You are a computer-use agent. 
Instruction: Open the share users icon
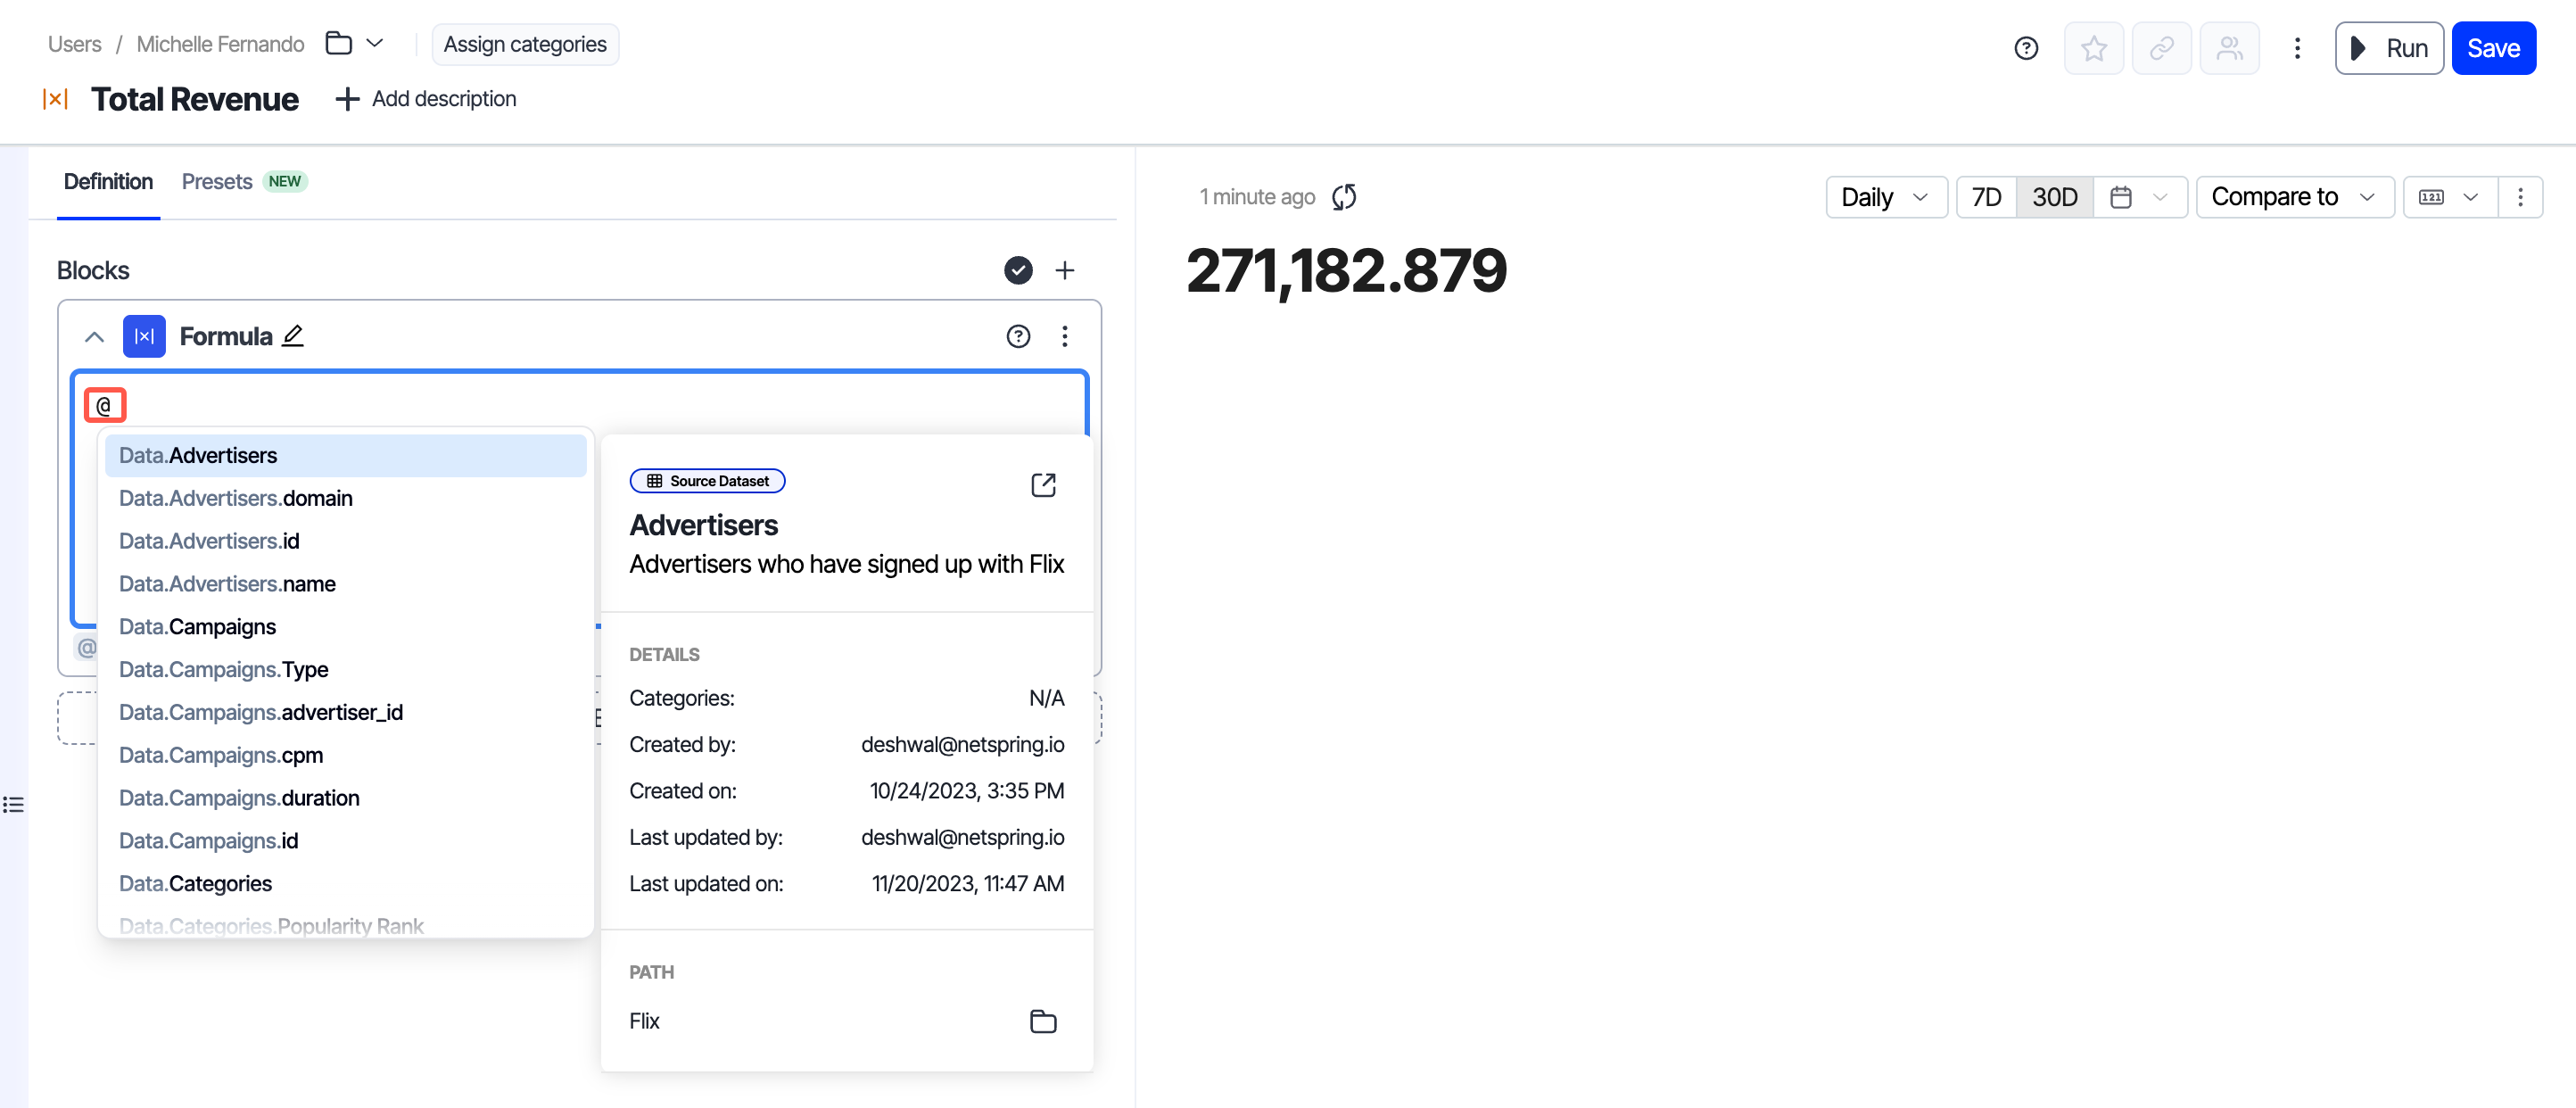[2229, 48]
